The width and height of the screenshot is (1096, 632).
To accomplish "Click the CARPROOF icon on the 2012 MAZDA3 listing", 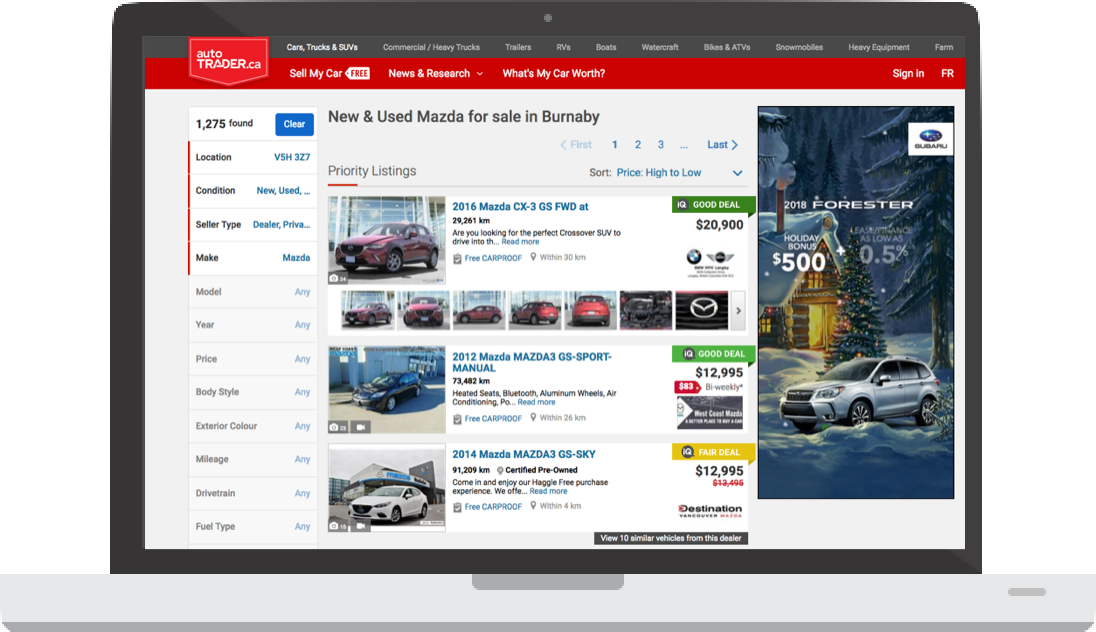I will pyautogui.click(x=457, y=419).
